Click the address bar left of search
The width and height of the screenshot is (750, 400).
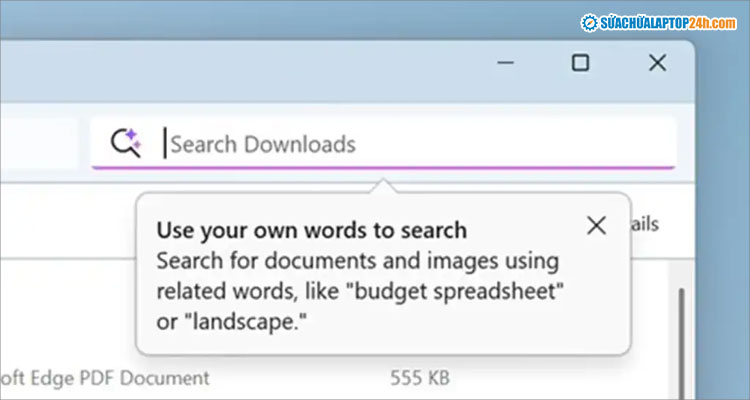click(x=40, y=143)
